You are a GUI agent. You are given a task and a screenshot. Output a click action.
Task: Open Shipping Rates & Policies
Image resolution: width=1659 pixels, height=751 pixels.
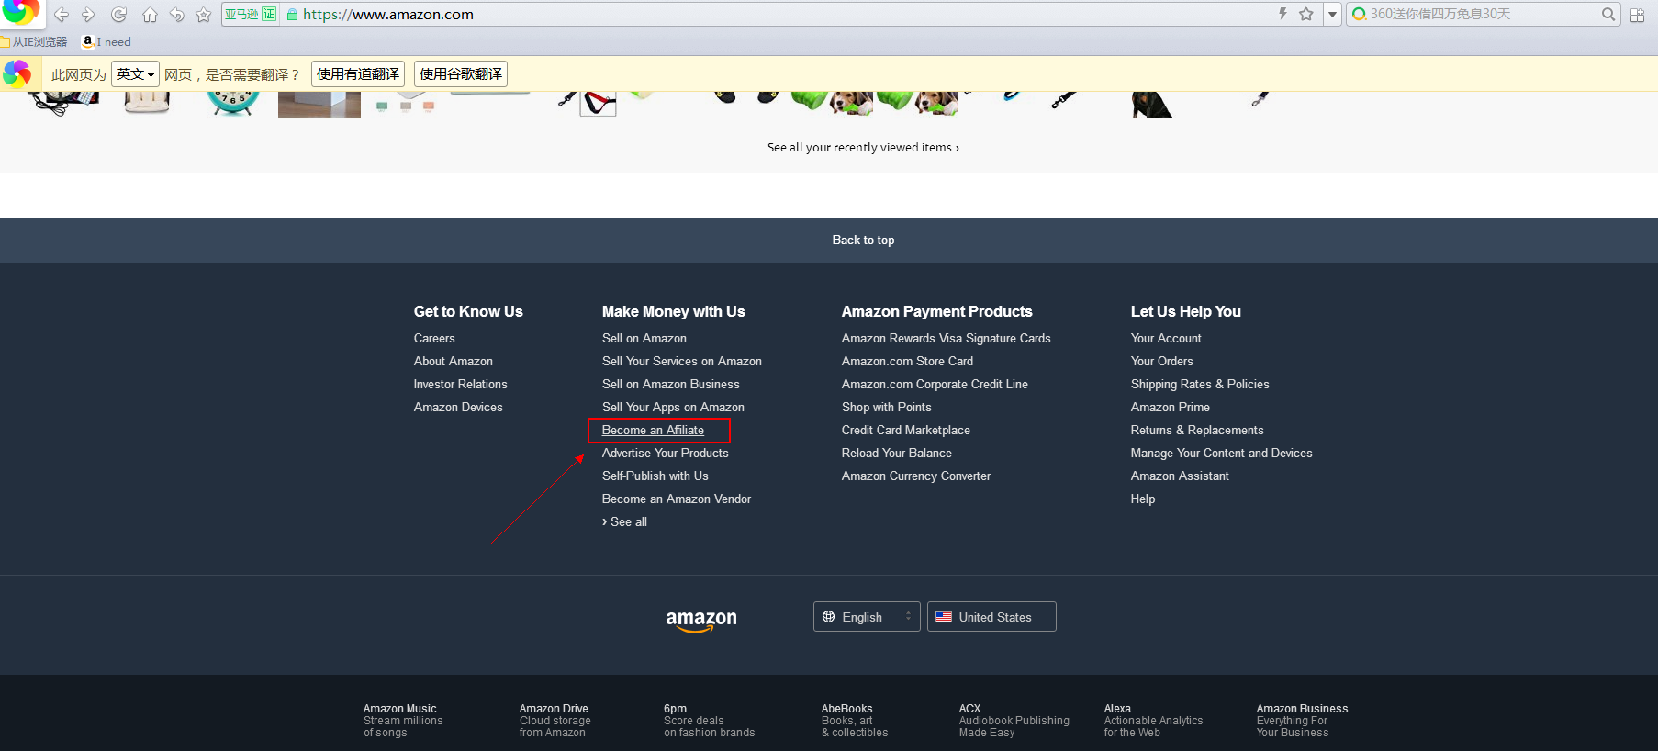tap(1200, 384)
